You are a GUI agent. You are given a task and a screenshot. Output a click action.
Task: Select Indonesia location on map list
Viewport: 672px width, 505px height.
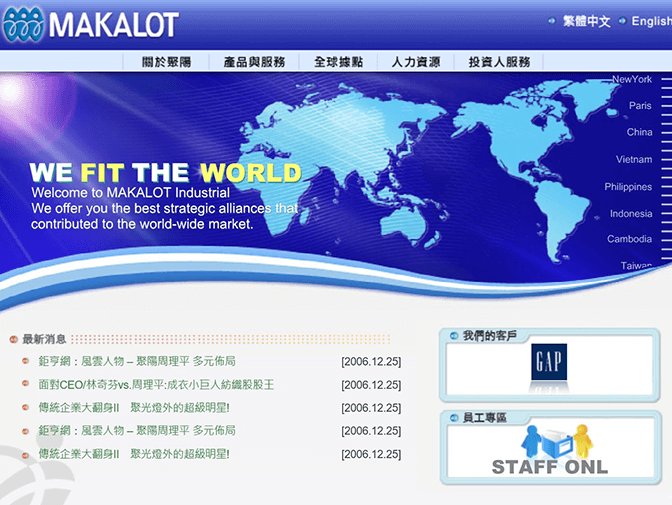tap(631, 213)
